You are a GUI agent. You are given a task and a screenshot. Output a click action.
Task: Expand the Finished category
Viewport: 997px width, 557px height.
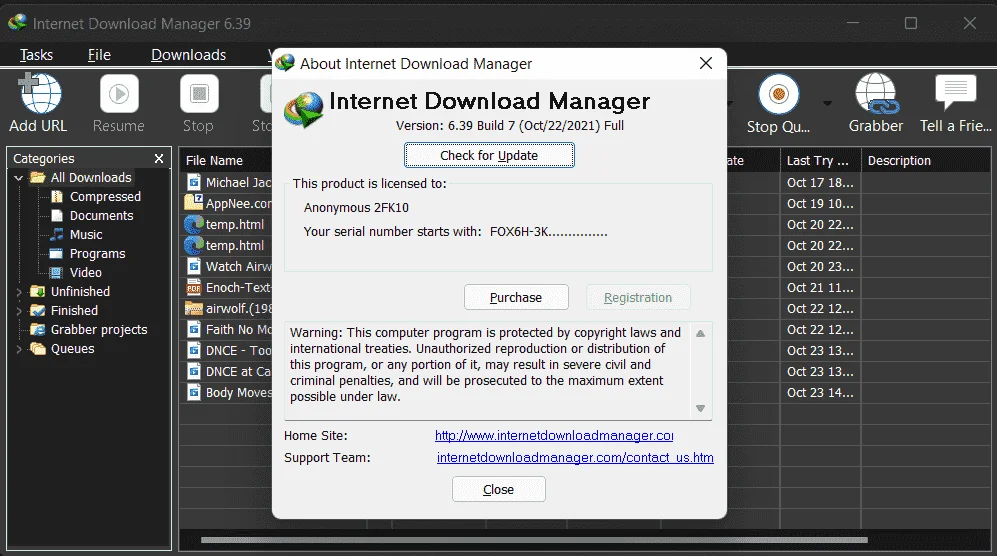(x=18, y=312)
